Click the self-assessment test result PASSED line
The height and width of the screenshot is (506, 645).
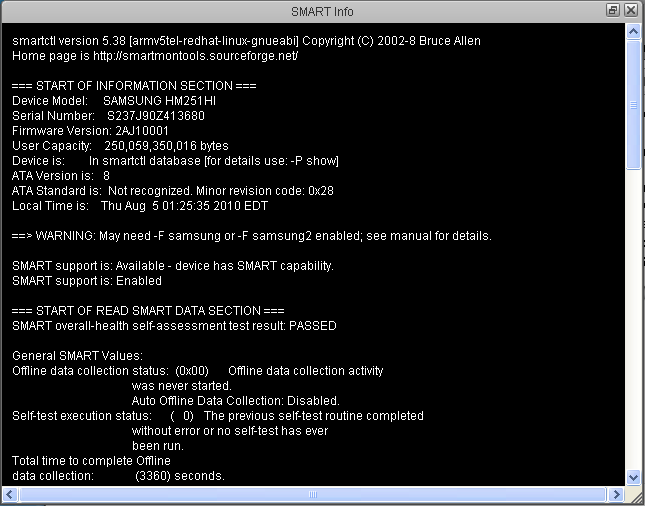(x=174, y=326)
